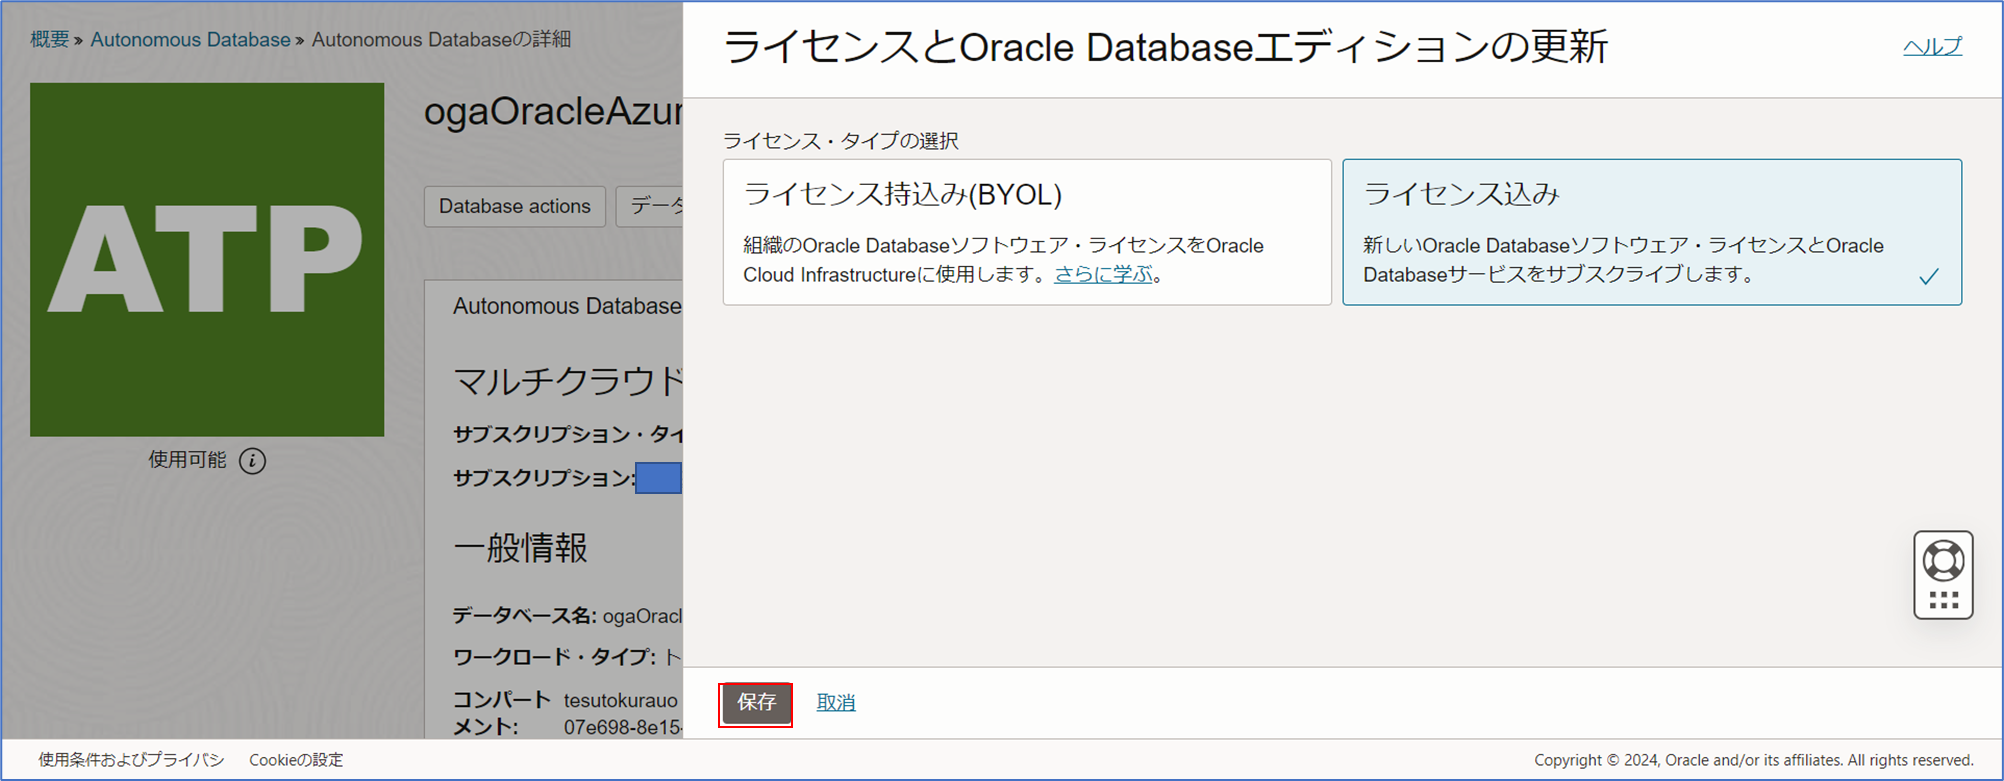Screen dimensions: 2004x781
Task: Select the ライセンス持込み(BYOL) license card
Action: pos(1027,232)
